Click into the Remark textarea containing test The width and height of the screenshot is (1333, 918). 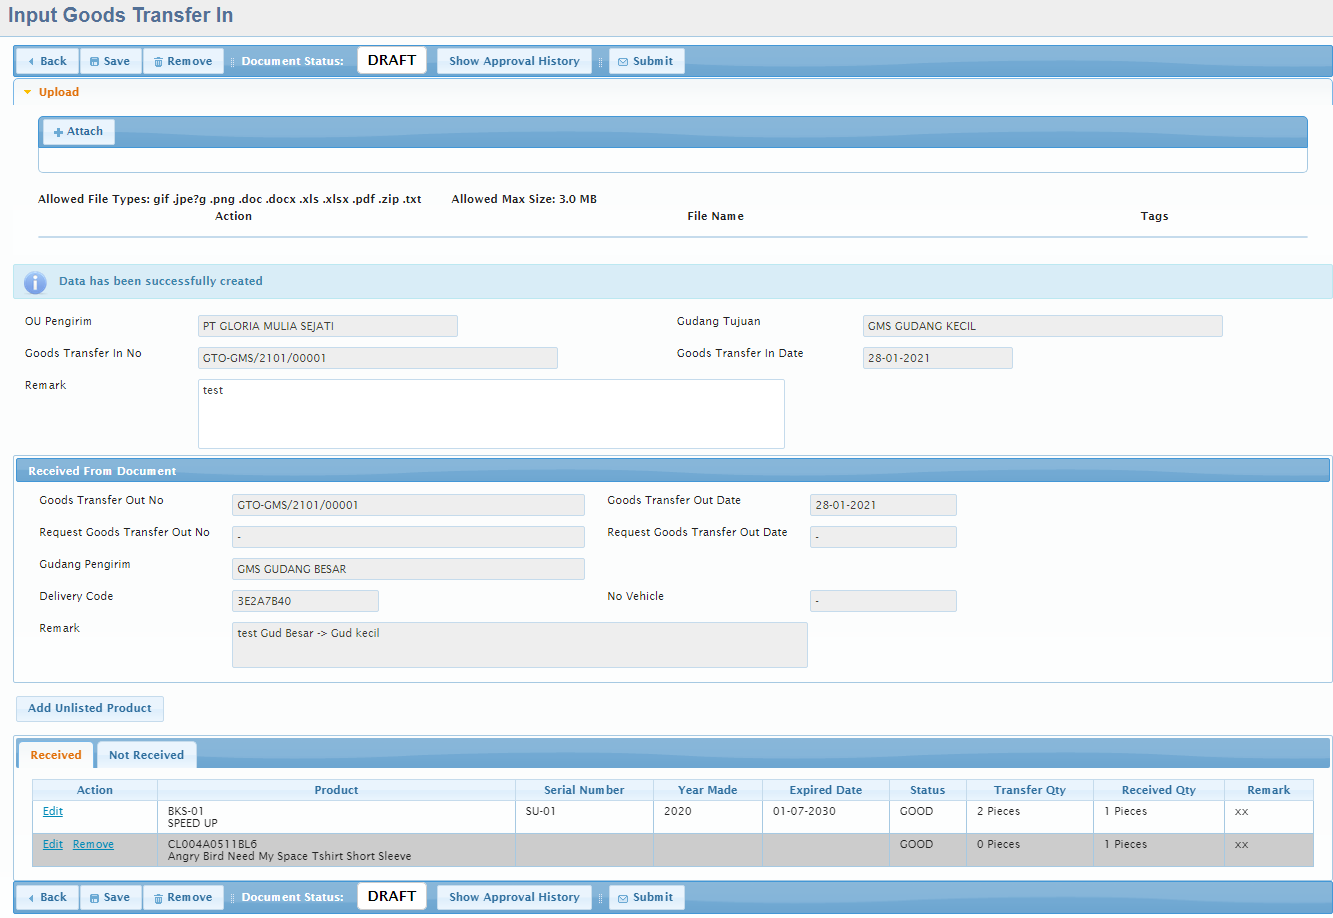(491, 414)
